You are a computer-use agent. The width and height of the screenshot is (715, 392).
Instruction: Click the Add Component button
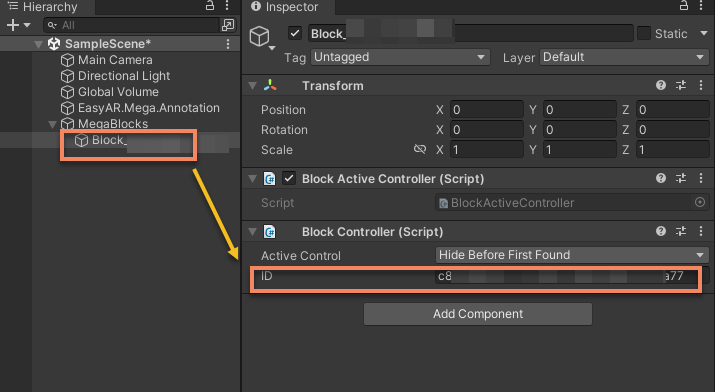click(478, 314)
